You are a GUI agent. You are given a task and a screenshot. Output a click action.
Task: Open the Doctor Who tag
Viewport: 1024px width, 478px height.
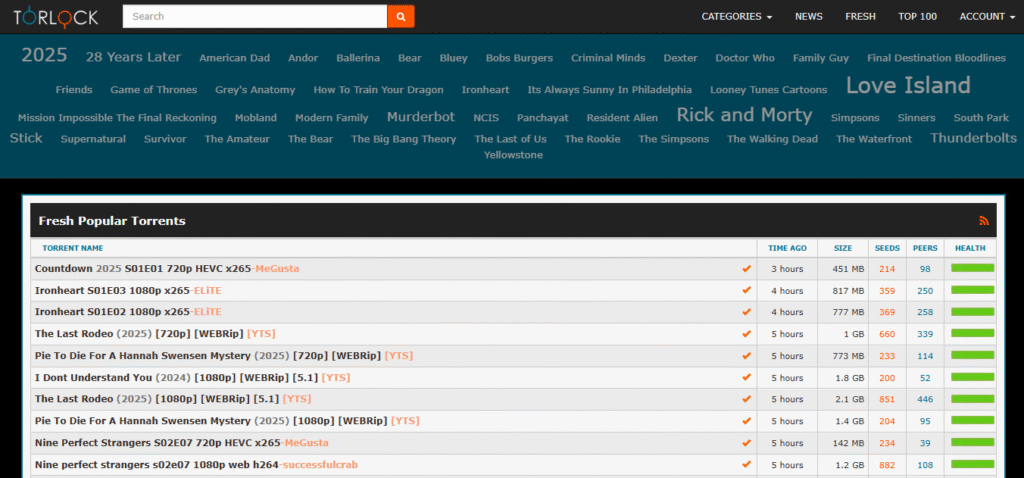point(745,58)
